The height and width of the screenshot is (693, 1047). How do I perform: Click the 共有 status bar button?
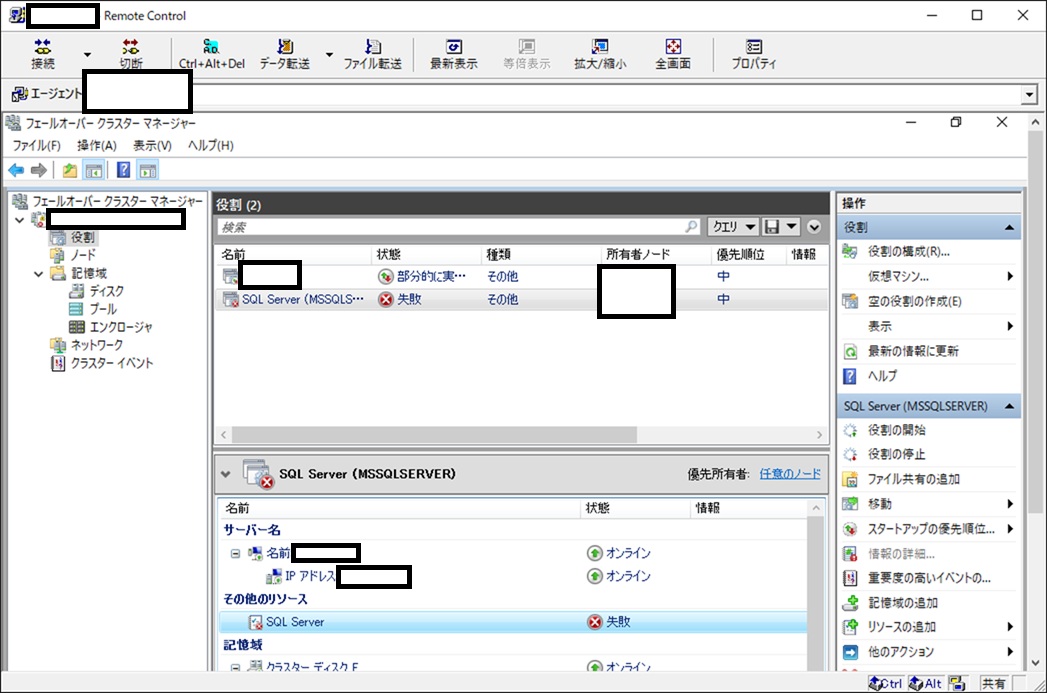pyautogui.click(x=993, y=684)
